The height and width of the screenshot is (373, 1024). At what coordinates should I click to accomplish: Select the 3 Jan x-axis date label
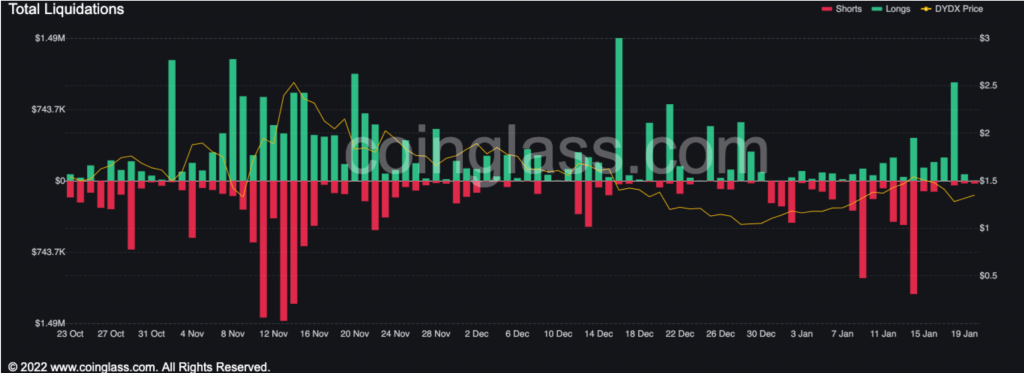pos(802,334)
